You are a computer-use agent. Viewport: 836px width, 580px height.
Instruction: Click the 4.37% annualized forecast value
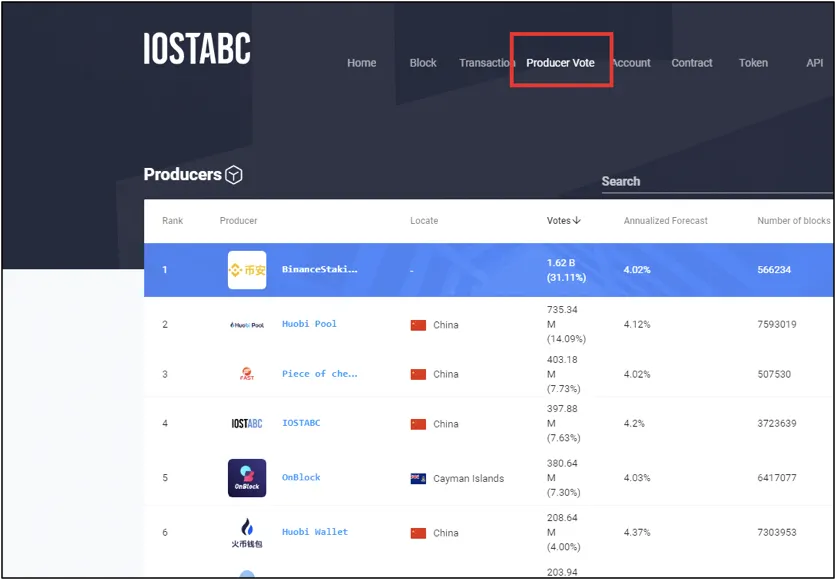tap(637, 533)
